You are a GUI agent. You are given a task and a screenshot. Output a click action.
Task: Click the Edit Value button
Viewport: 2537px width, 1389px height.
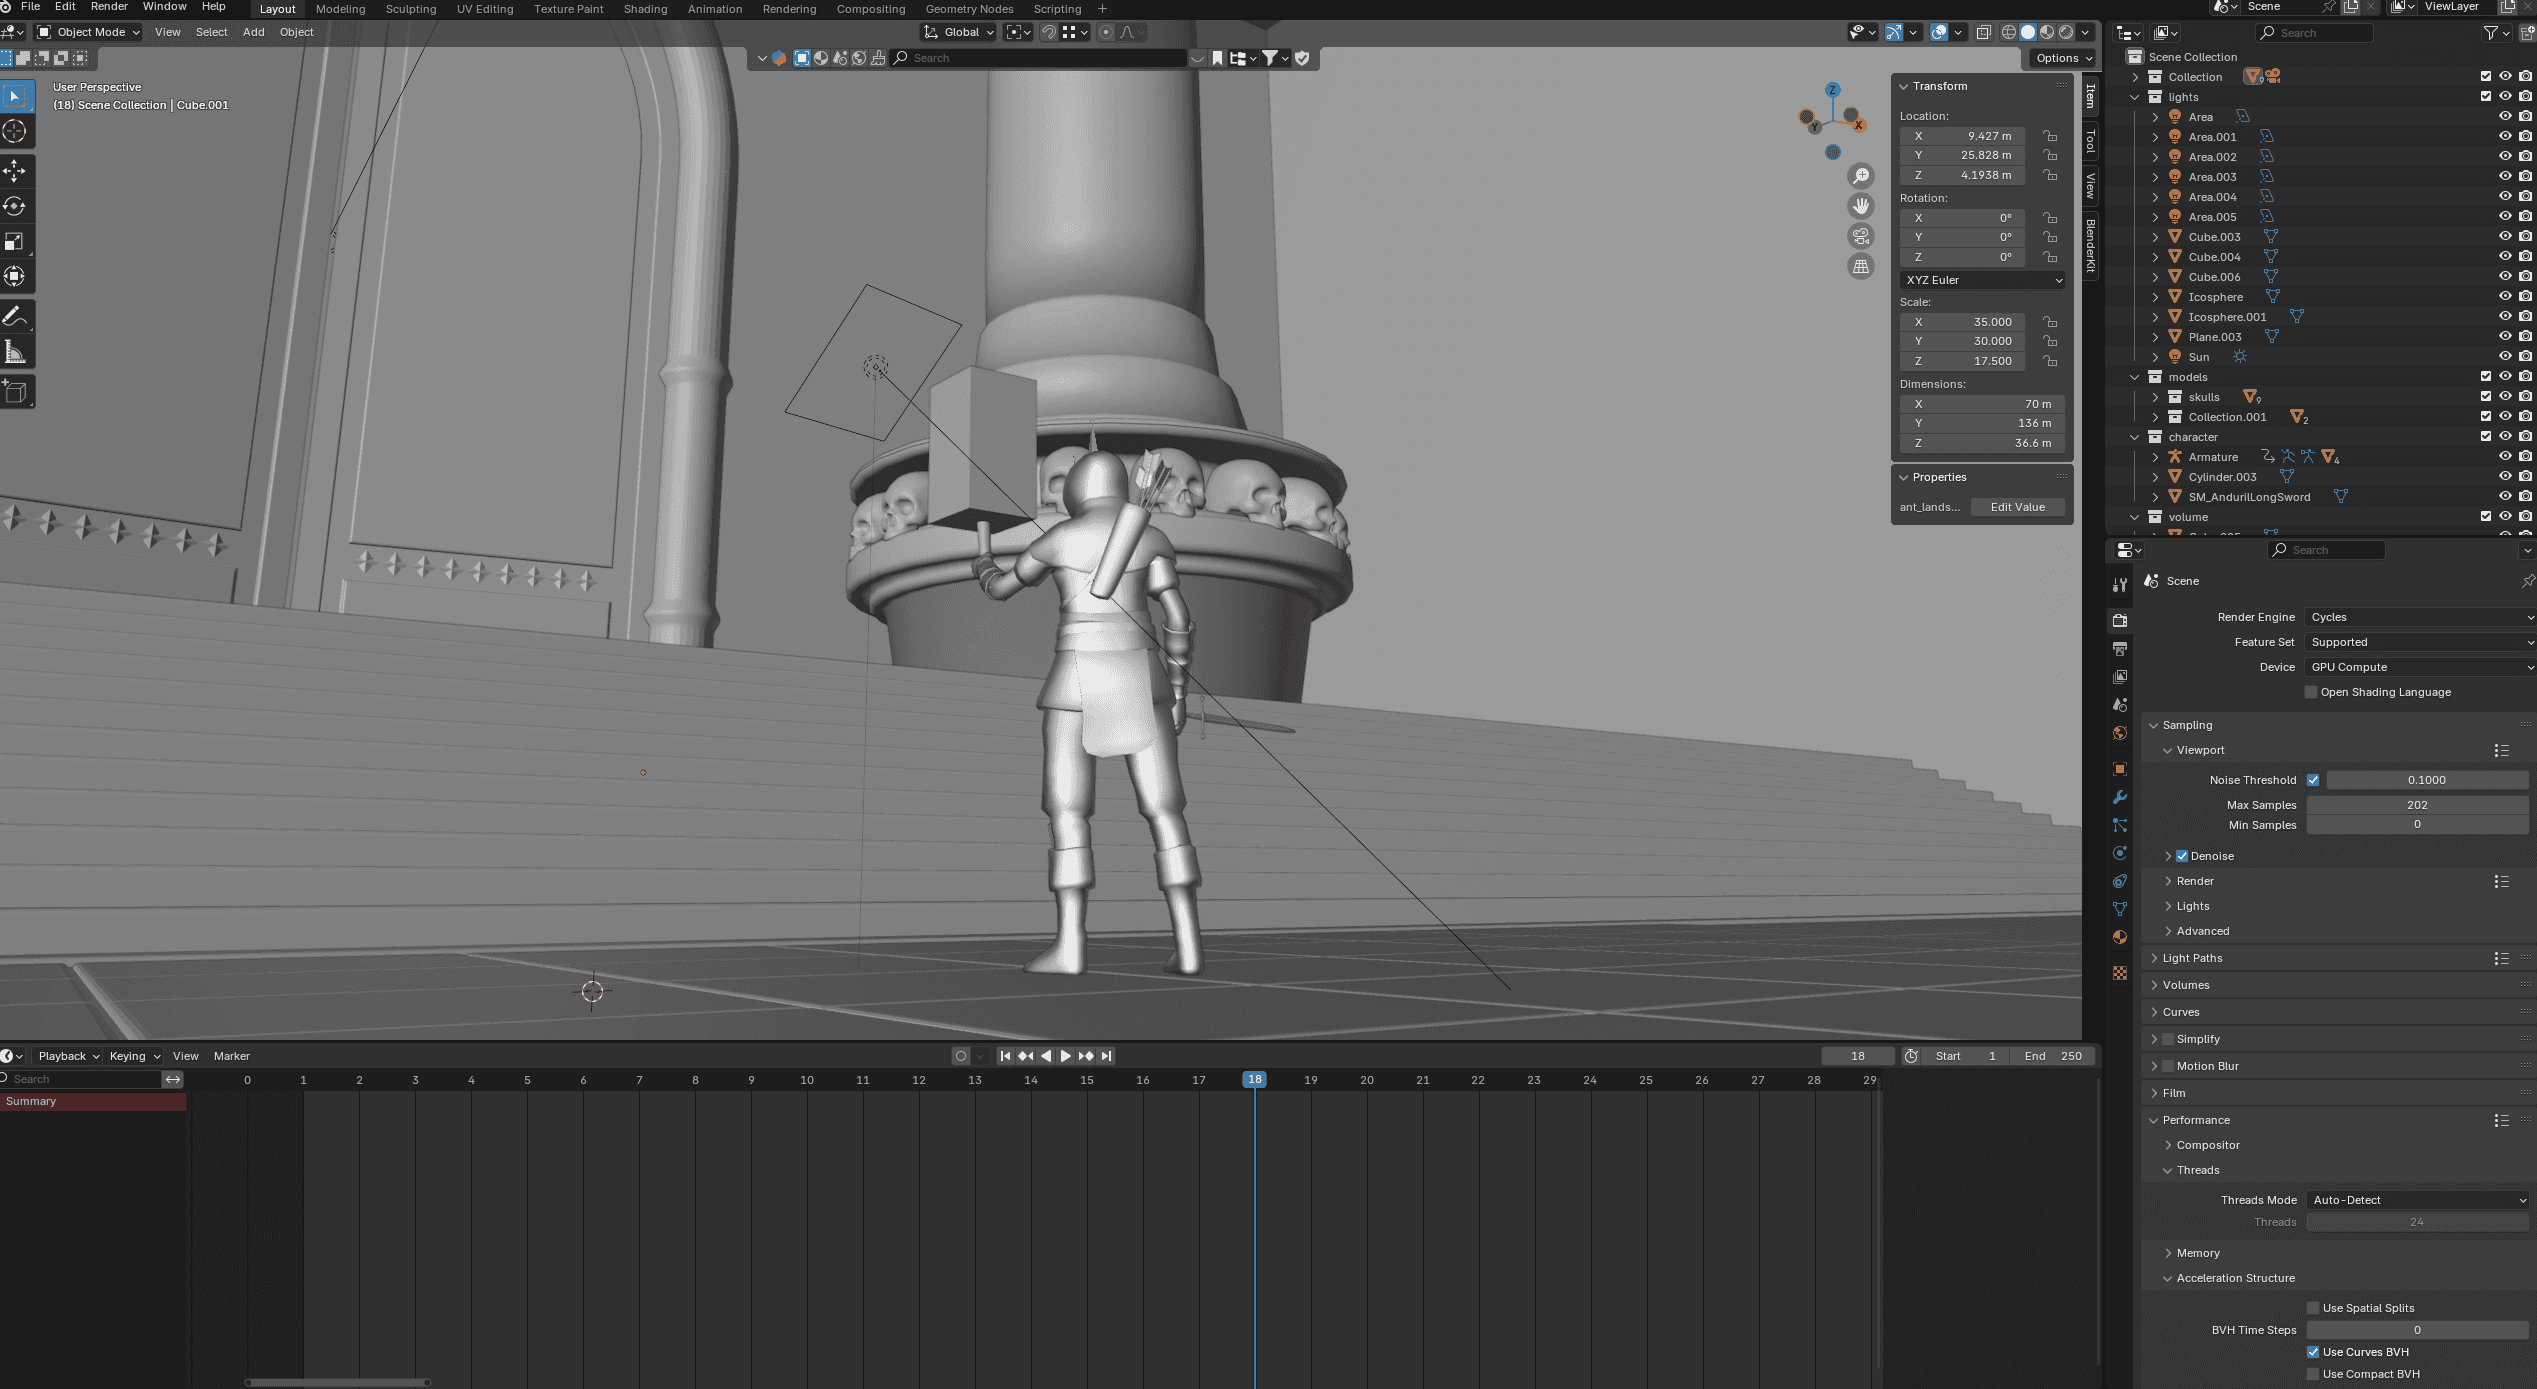click(2017, 507)
